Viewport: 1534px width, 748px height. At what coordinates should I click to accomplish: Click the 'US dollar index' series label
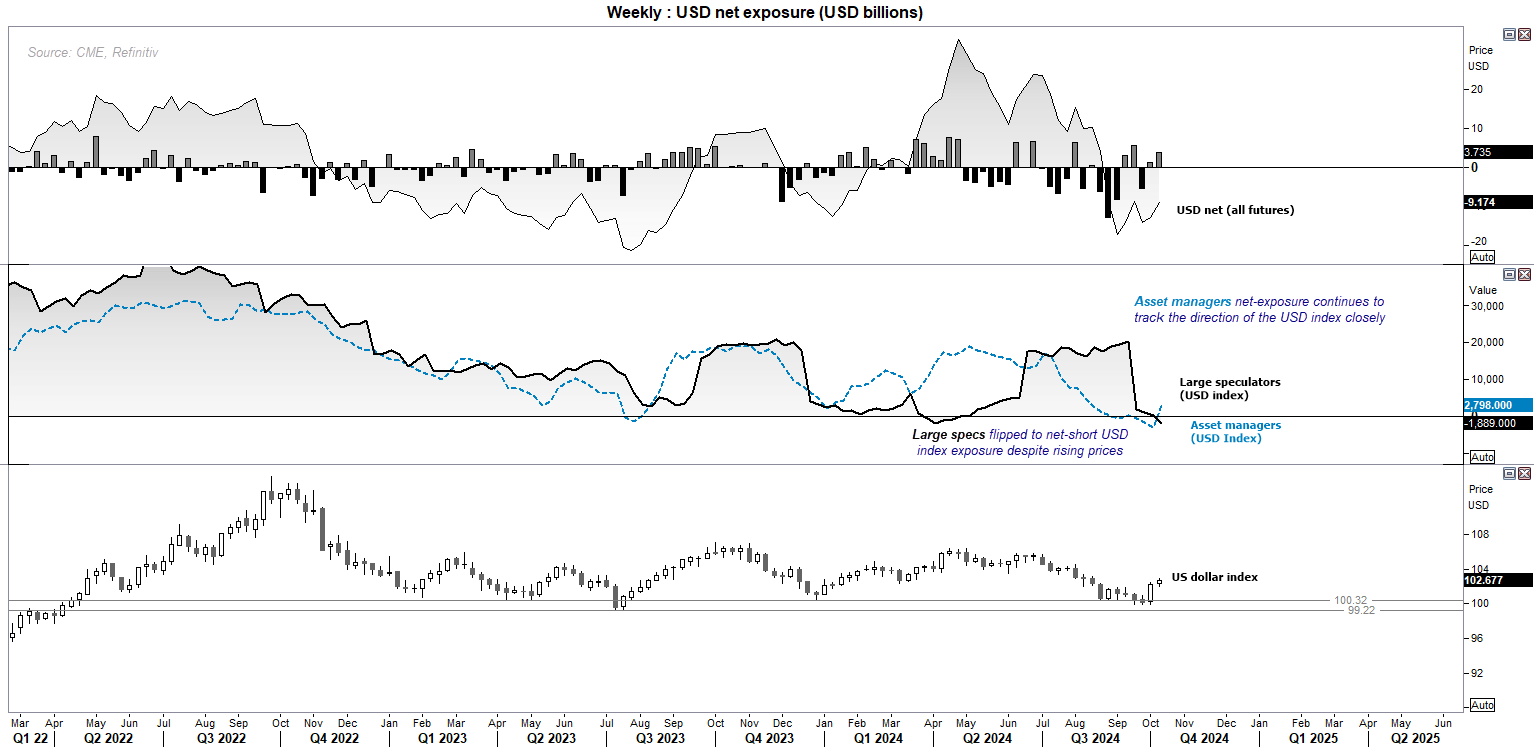1215,577
